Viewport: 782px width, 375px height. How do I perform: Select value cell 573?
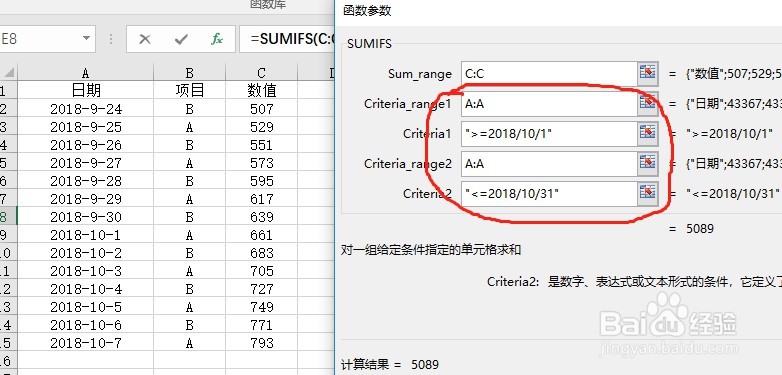(261, 163)
